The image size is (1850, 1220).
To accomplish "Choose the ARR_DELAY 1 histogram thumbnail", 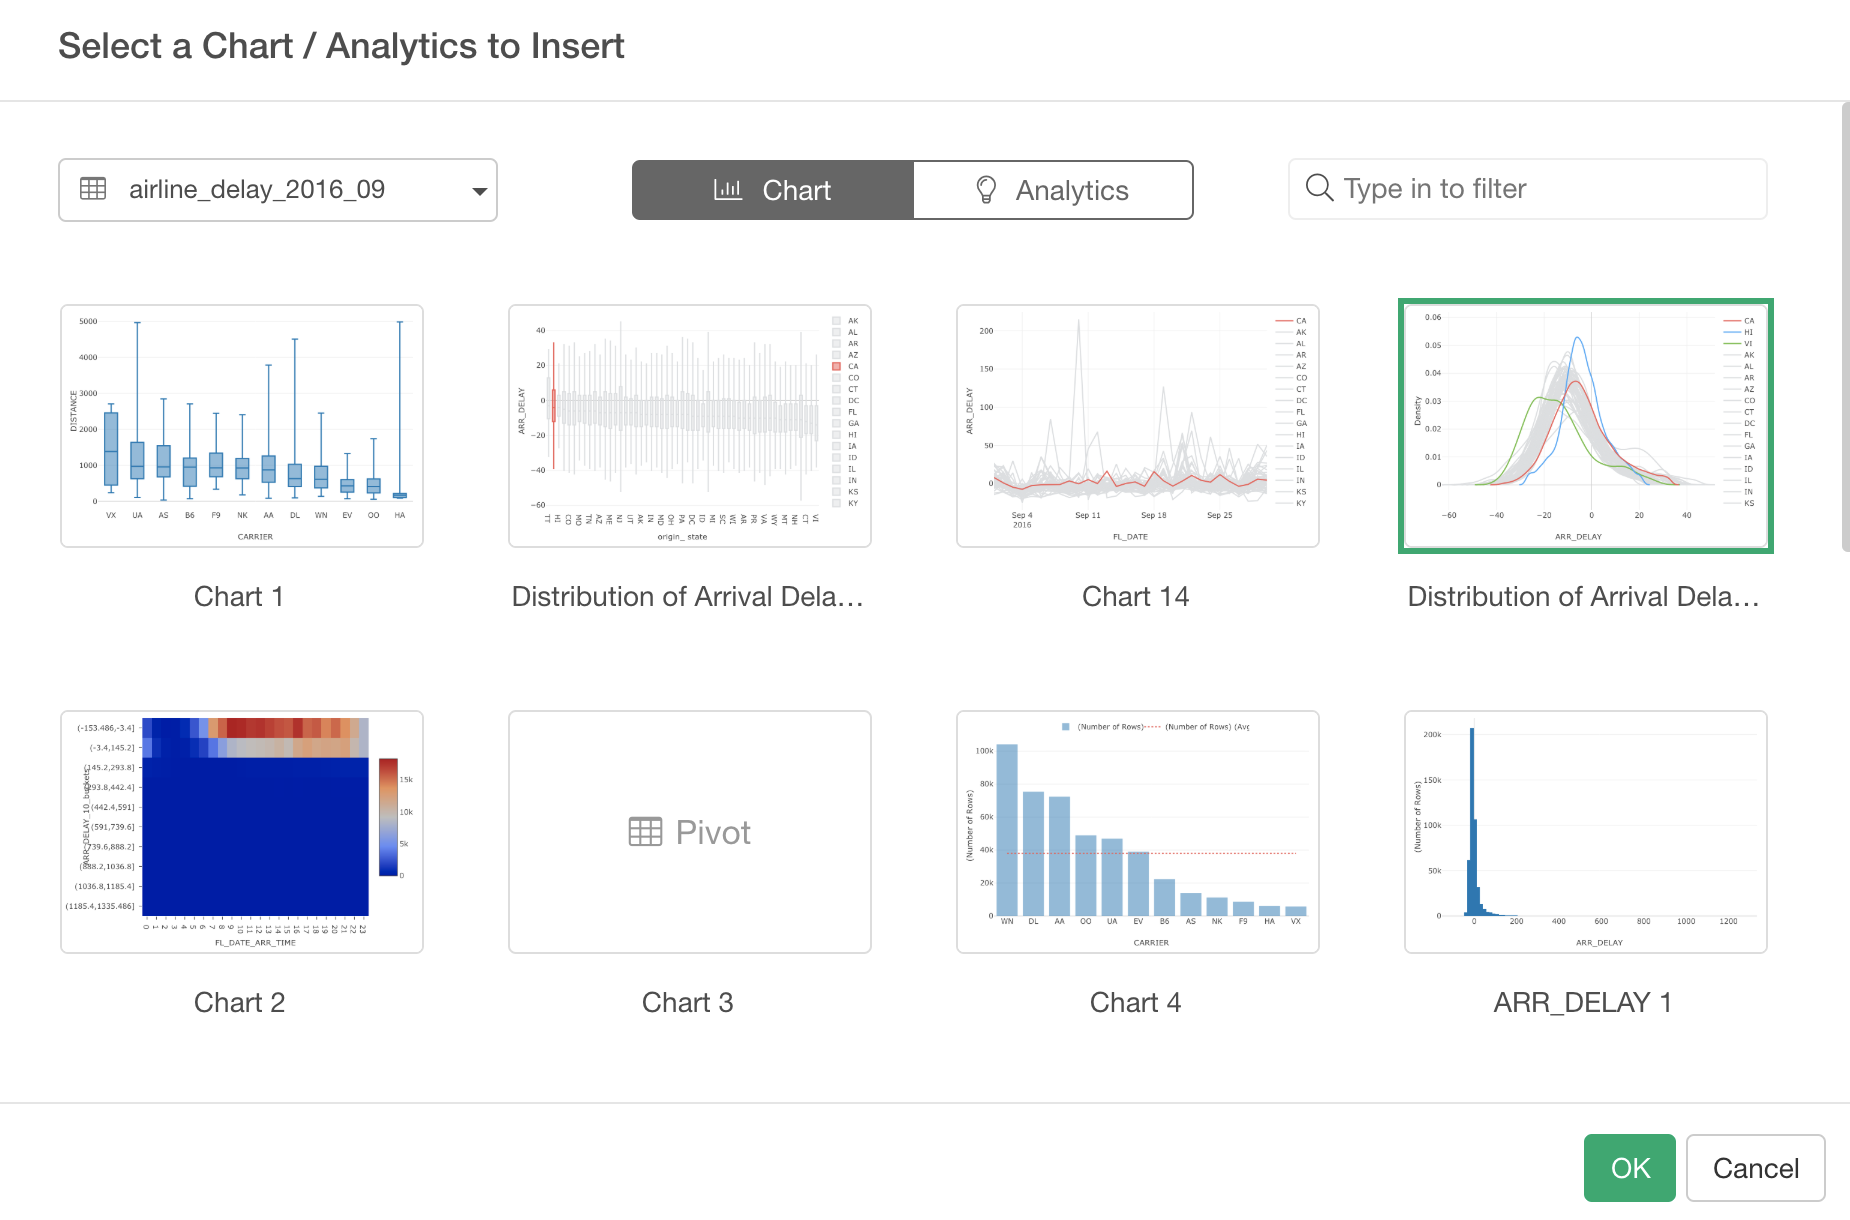I will click(1586, 832).
